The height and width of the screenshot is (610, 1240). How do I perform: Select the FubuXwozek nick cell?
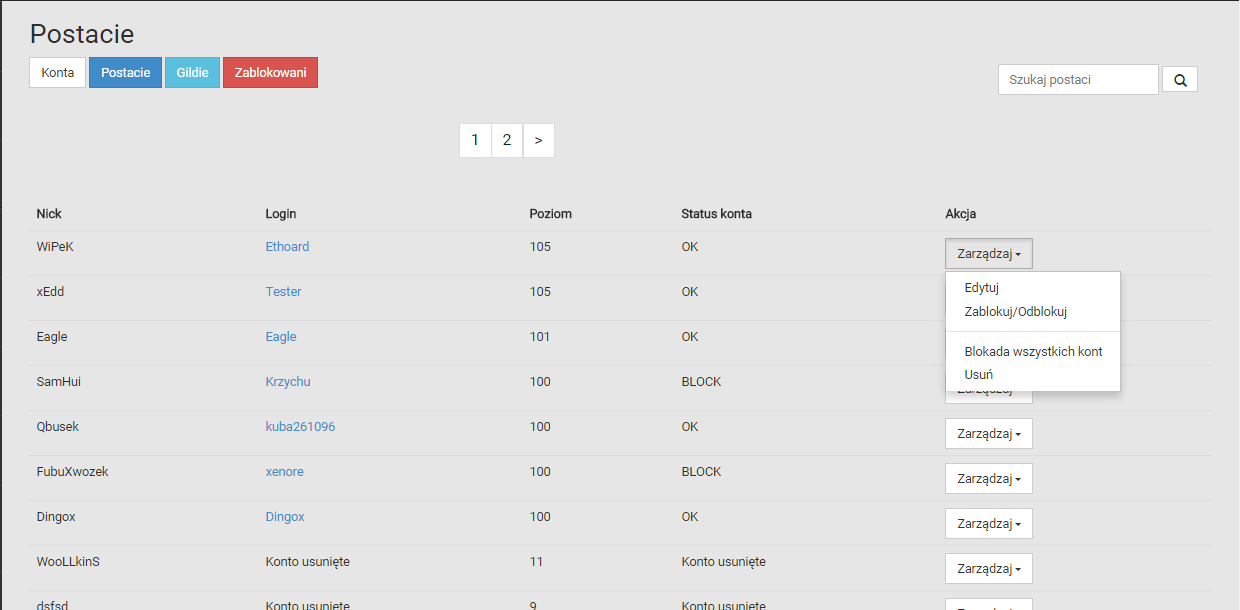(x=72, y=472)
